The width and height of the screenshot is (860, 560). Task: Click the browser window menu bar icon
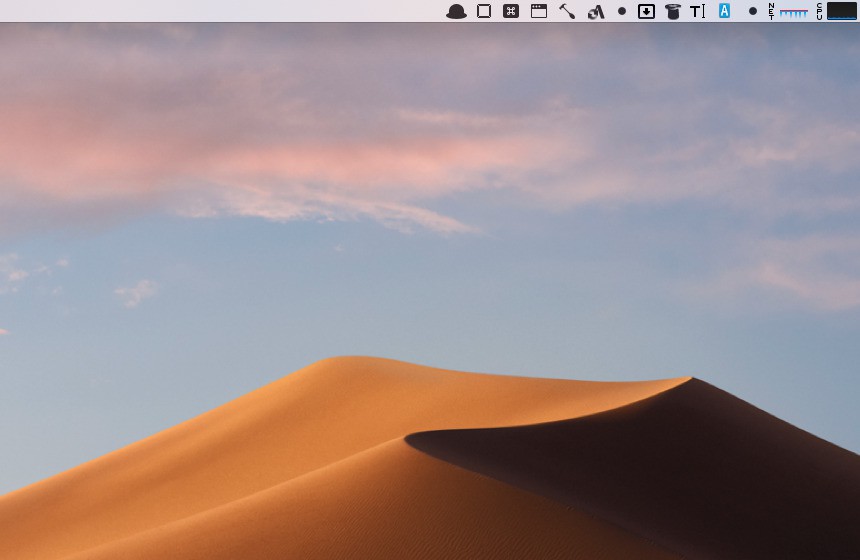coord(539,11)
